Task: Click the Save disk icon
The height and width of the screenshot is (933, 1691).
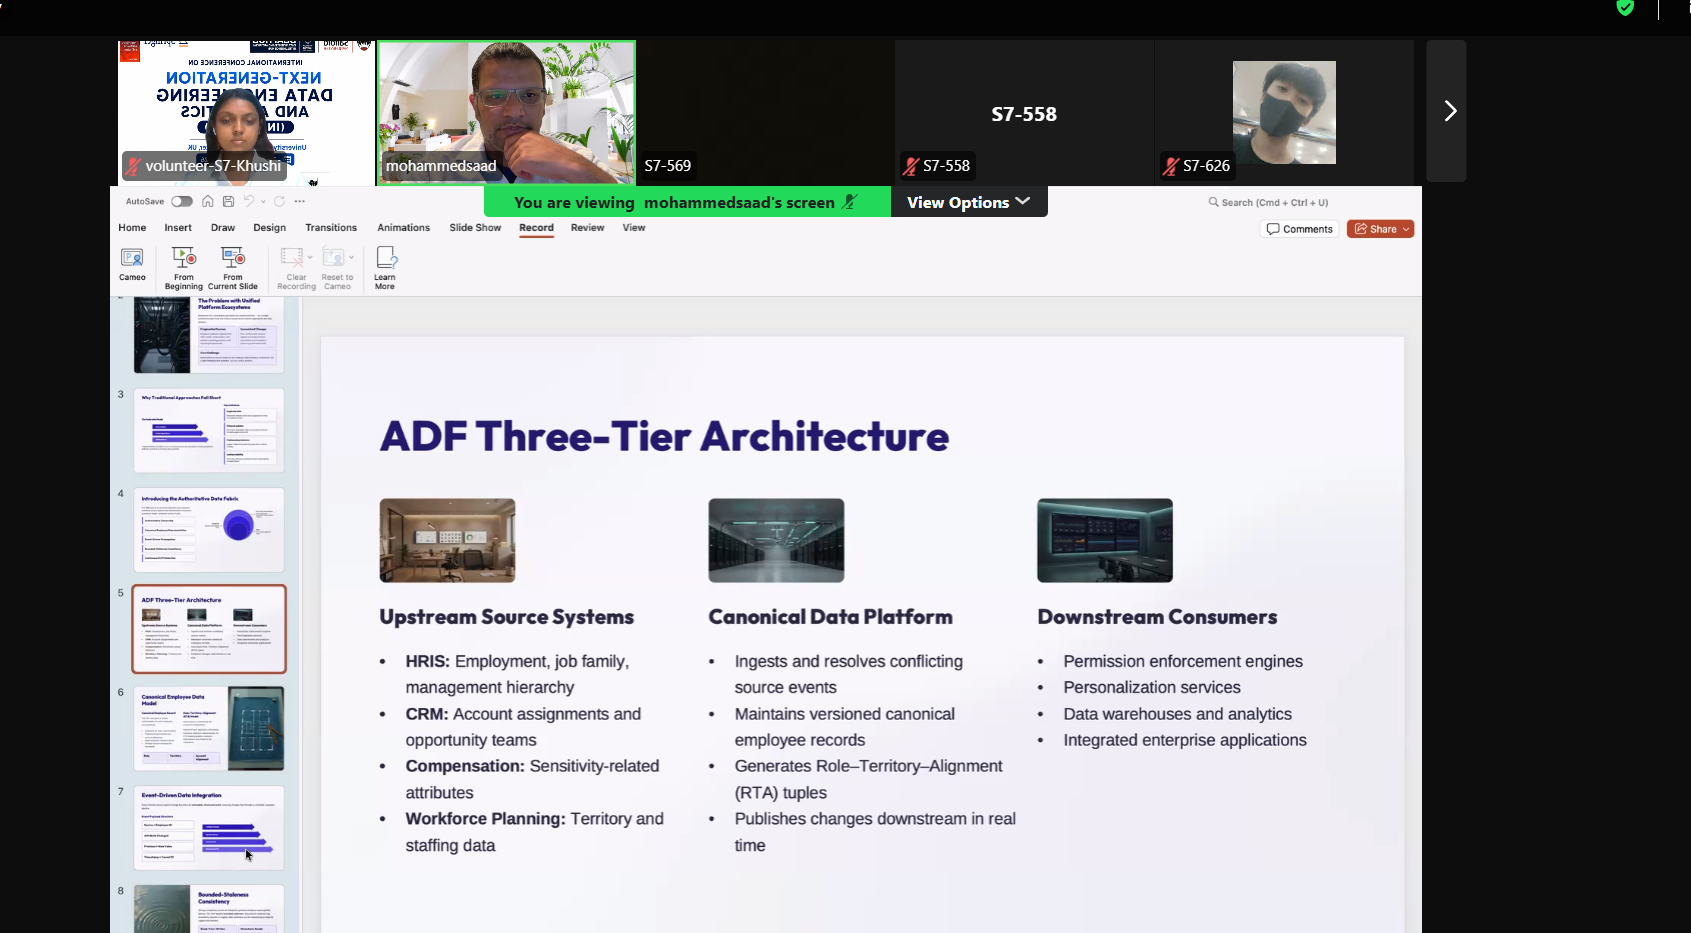Action: pyautogui.click(x=228, y=201)
